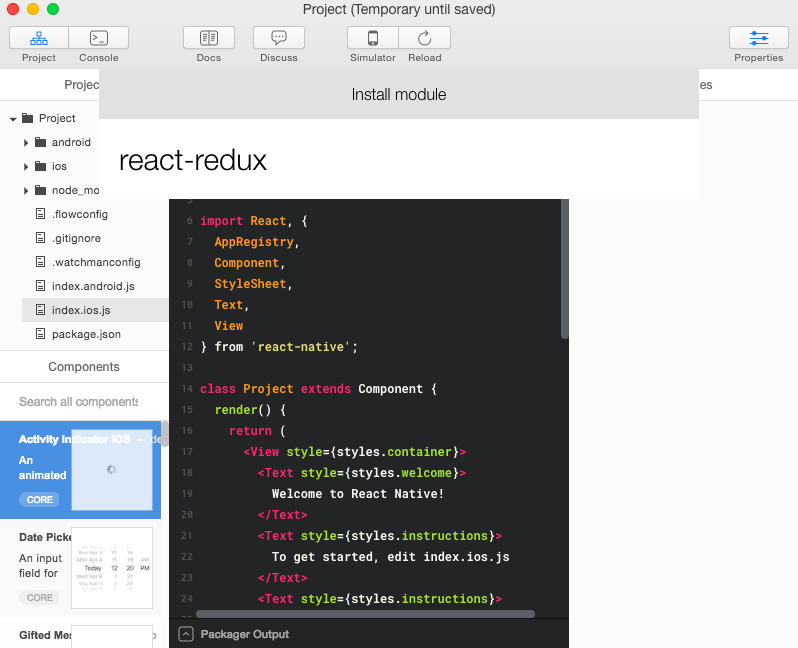Click the code editor vertical scrollbar
Viewport: 798px width, 648px height.
564,269
